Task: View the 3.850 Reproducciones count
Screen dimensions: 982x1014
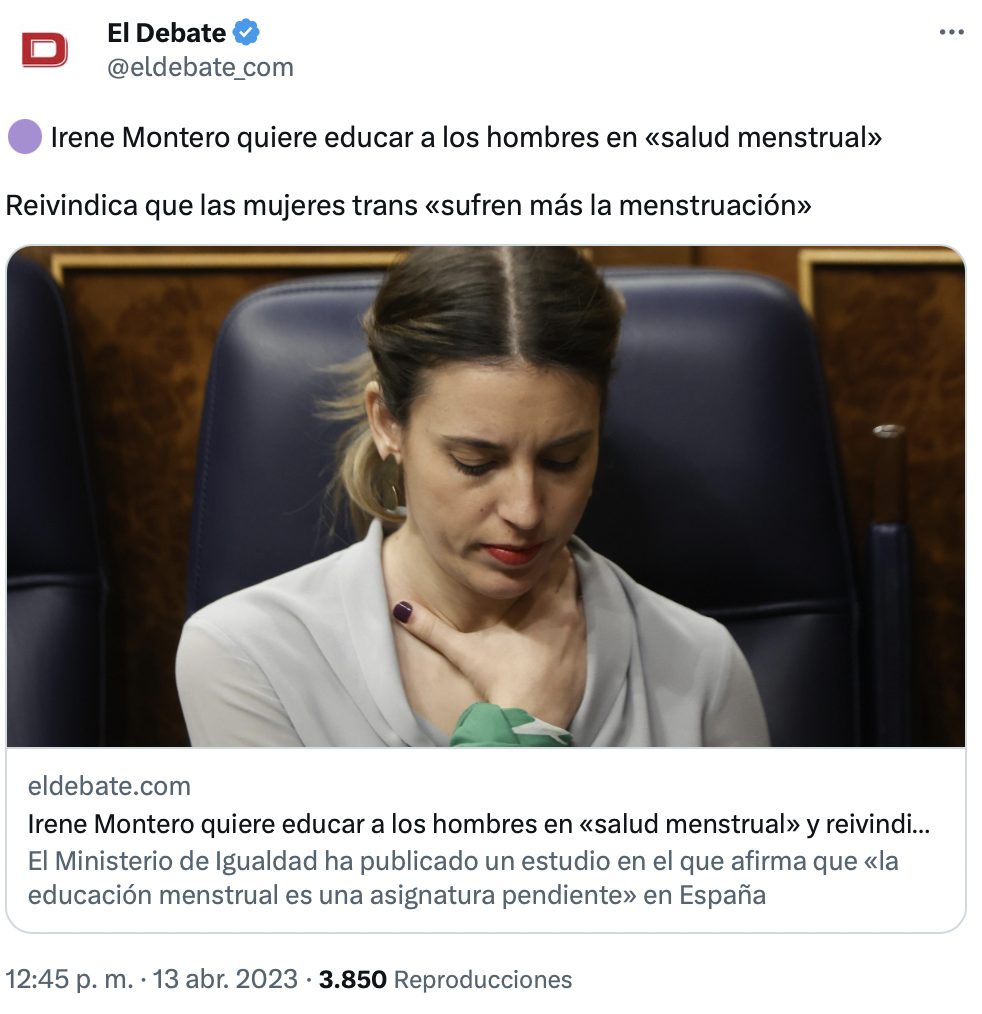Action: click(445, 979)
